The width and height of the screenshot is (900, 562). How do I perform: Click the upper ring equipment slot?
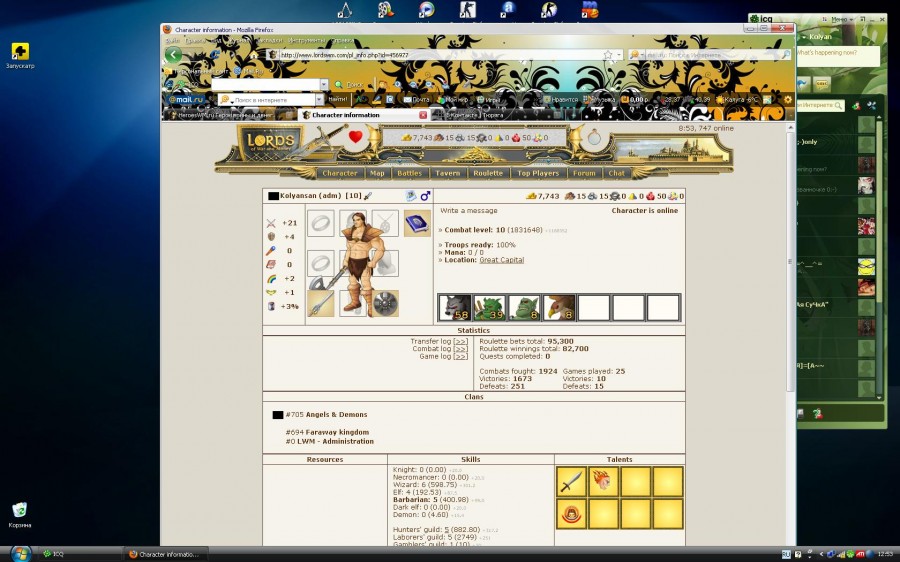tap(320, 223)
